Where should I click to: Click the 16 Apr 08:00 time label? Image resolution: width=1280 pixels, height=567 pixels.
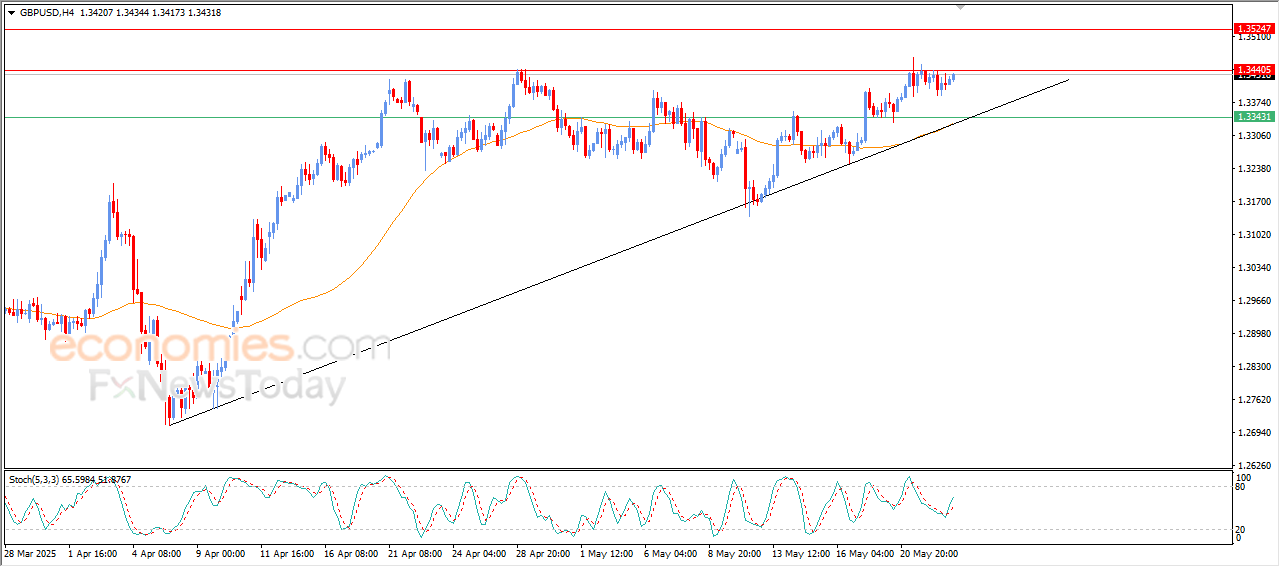tap(350, 552)
